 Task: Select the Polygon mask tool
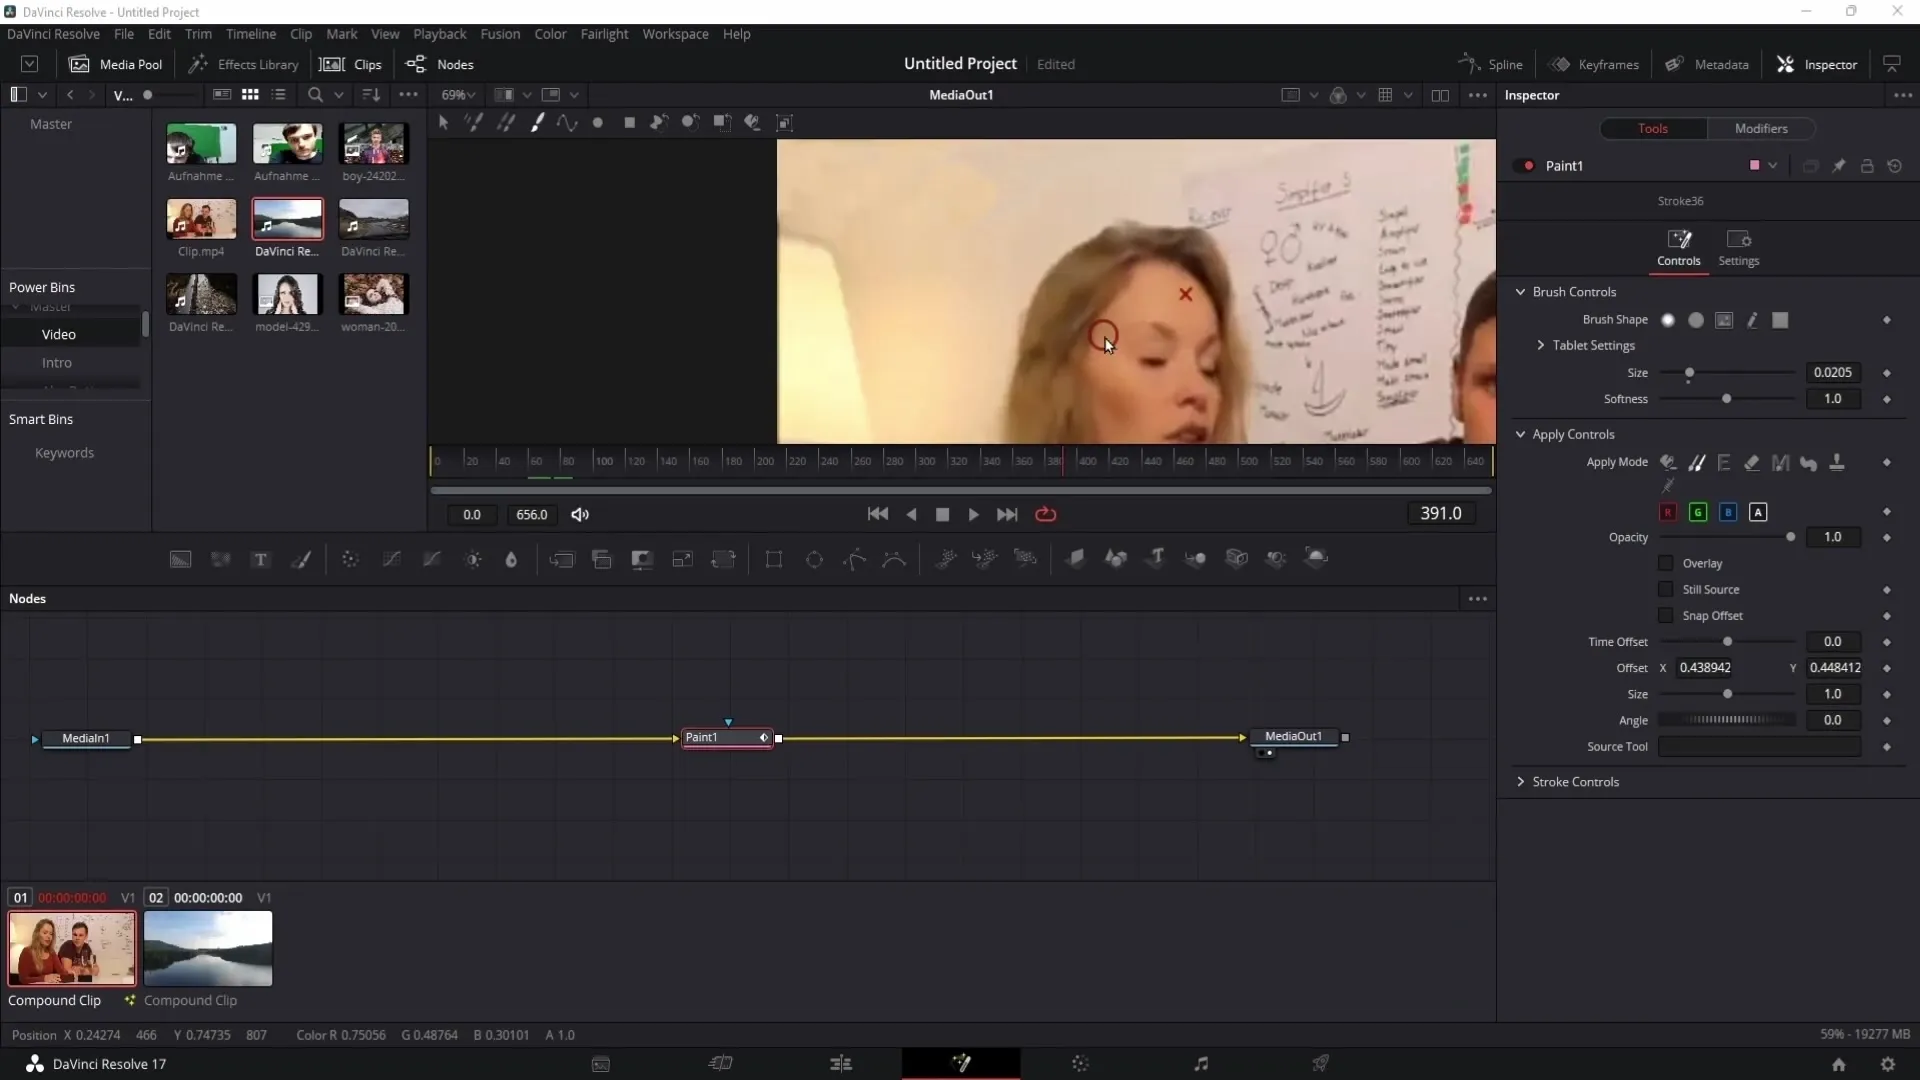coord(857,559)
